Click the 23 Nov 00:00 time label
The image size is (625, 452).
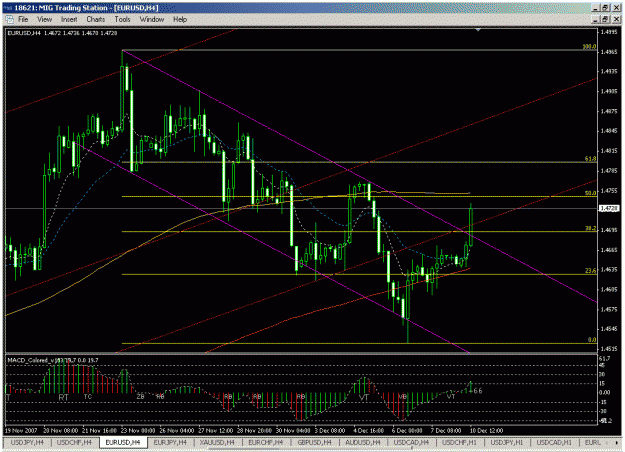pyautogui.click(x=138, y=430)
